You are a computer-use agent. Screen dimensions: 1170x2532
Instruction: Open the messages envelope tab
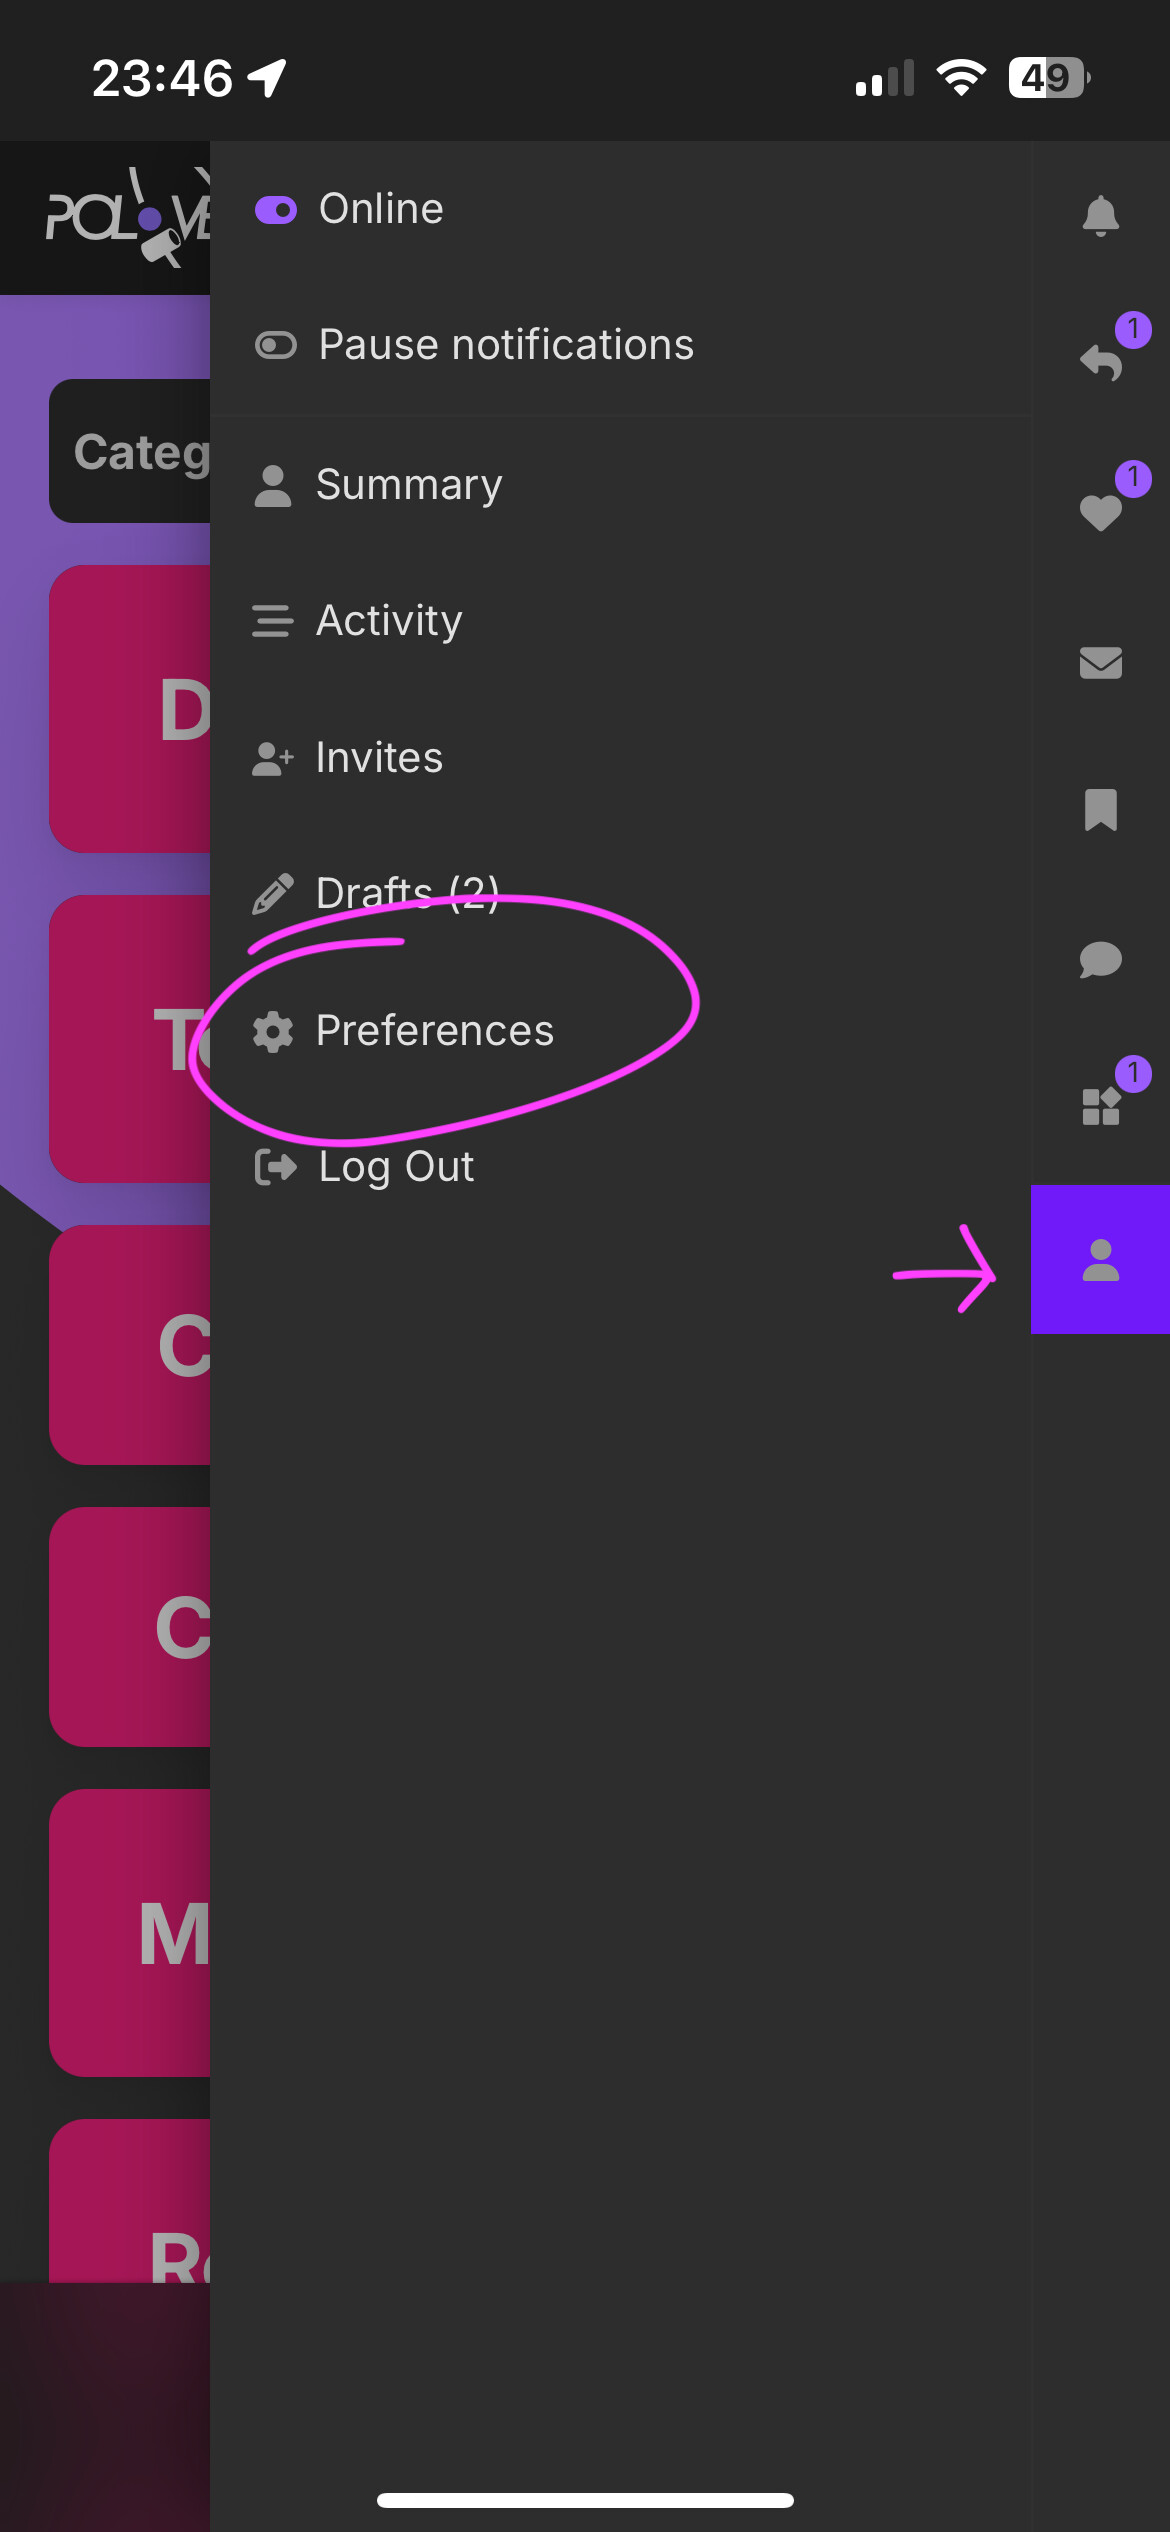pos(1100,662)
